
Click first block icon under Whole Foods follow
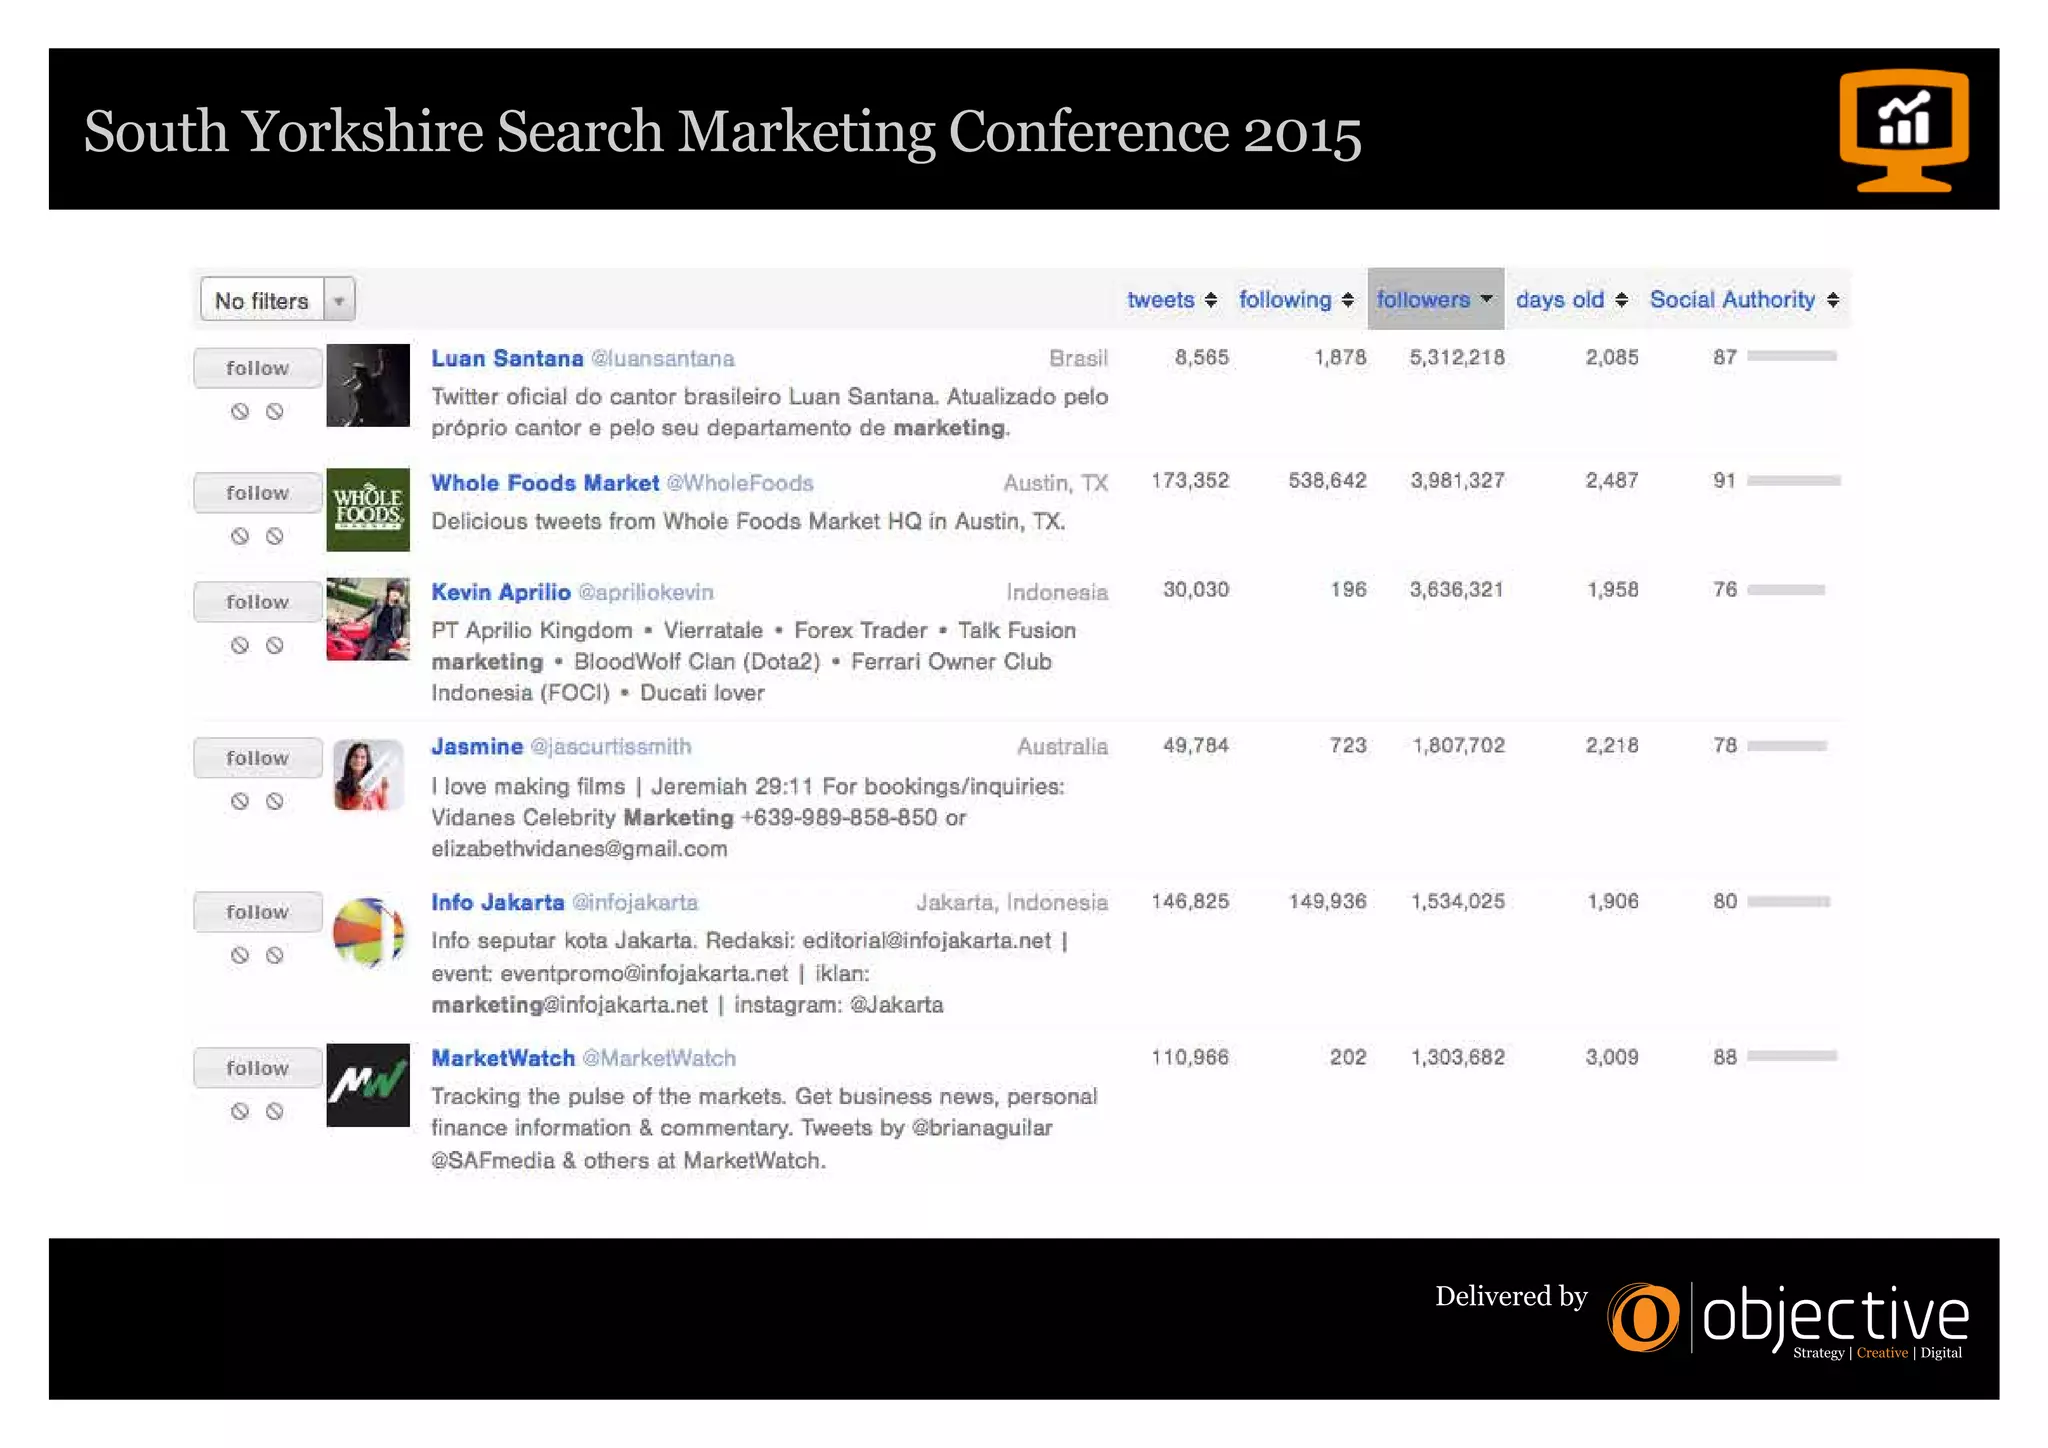tap(240, 536)
